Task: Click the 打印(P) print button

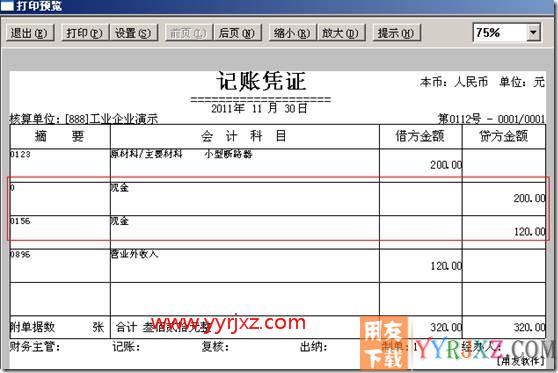Action: click(85, 33)
